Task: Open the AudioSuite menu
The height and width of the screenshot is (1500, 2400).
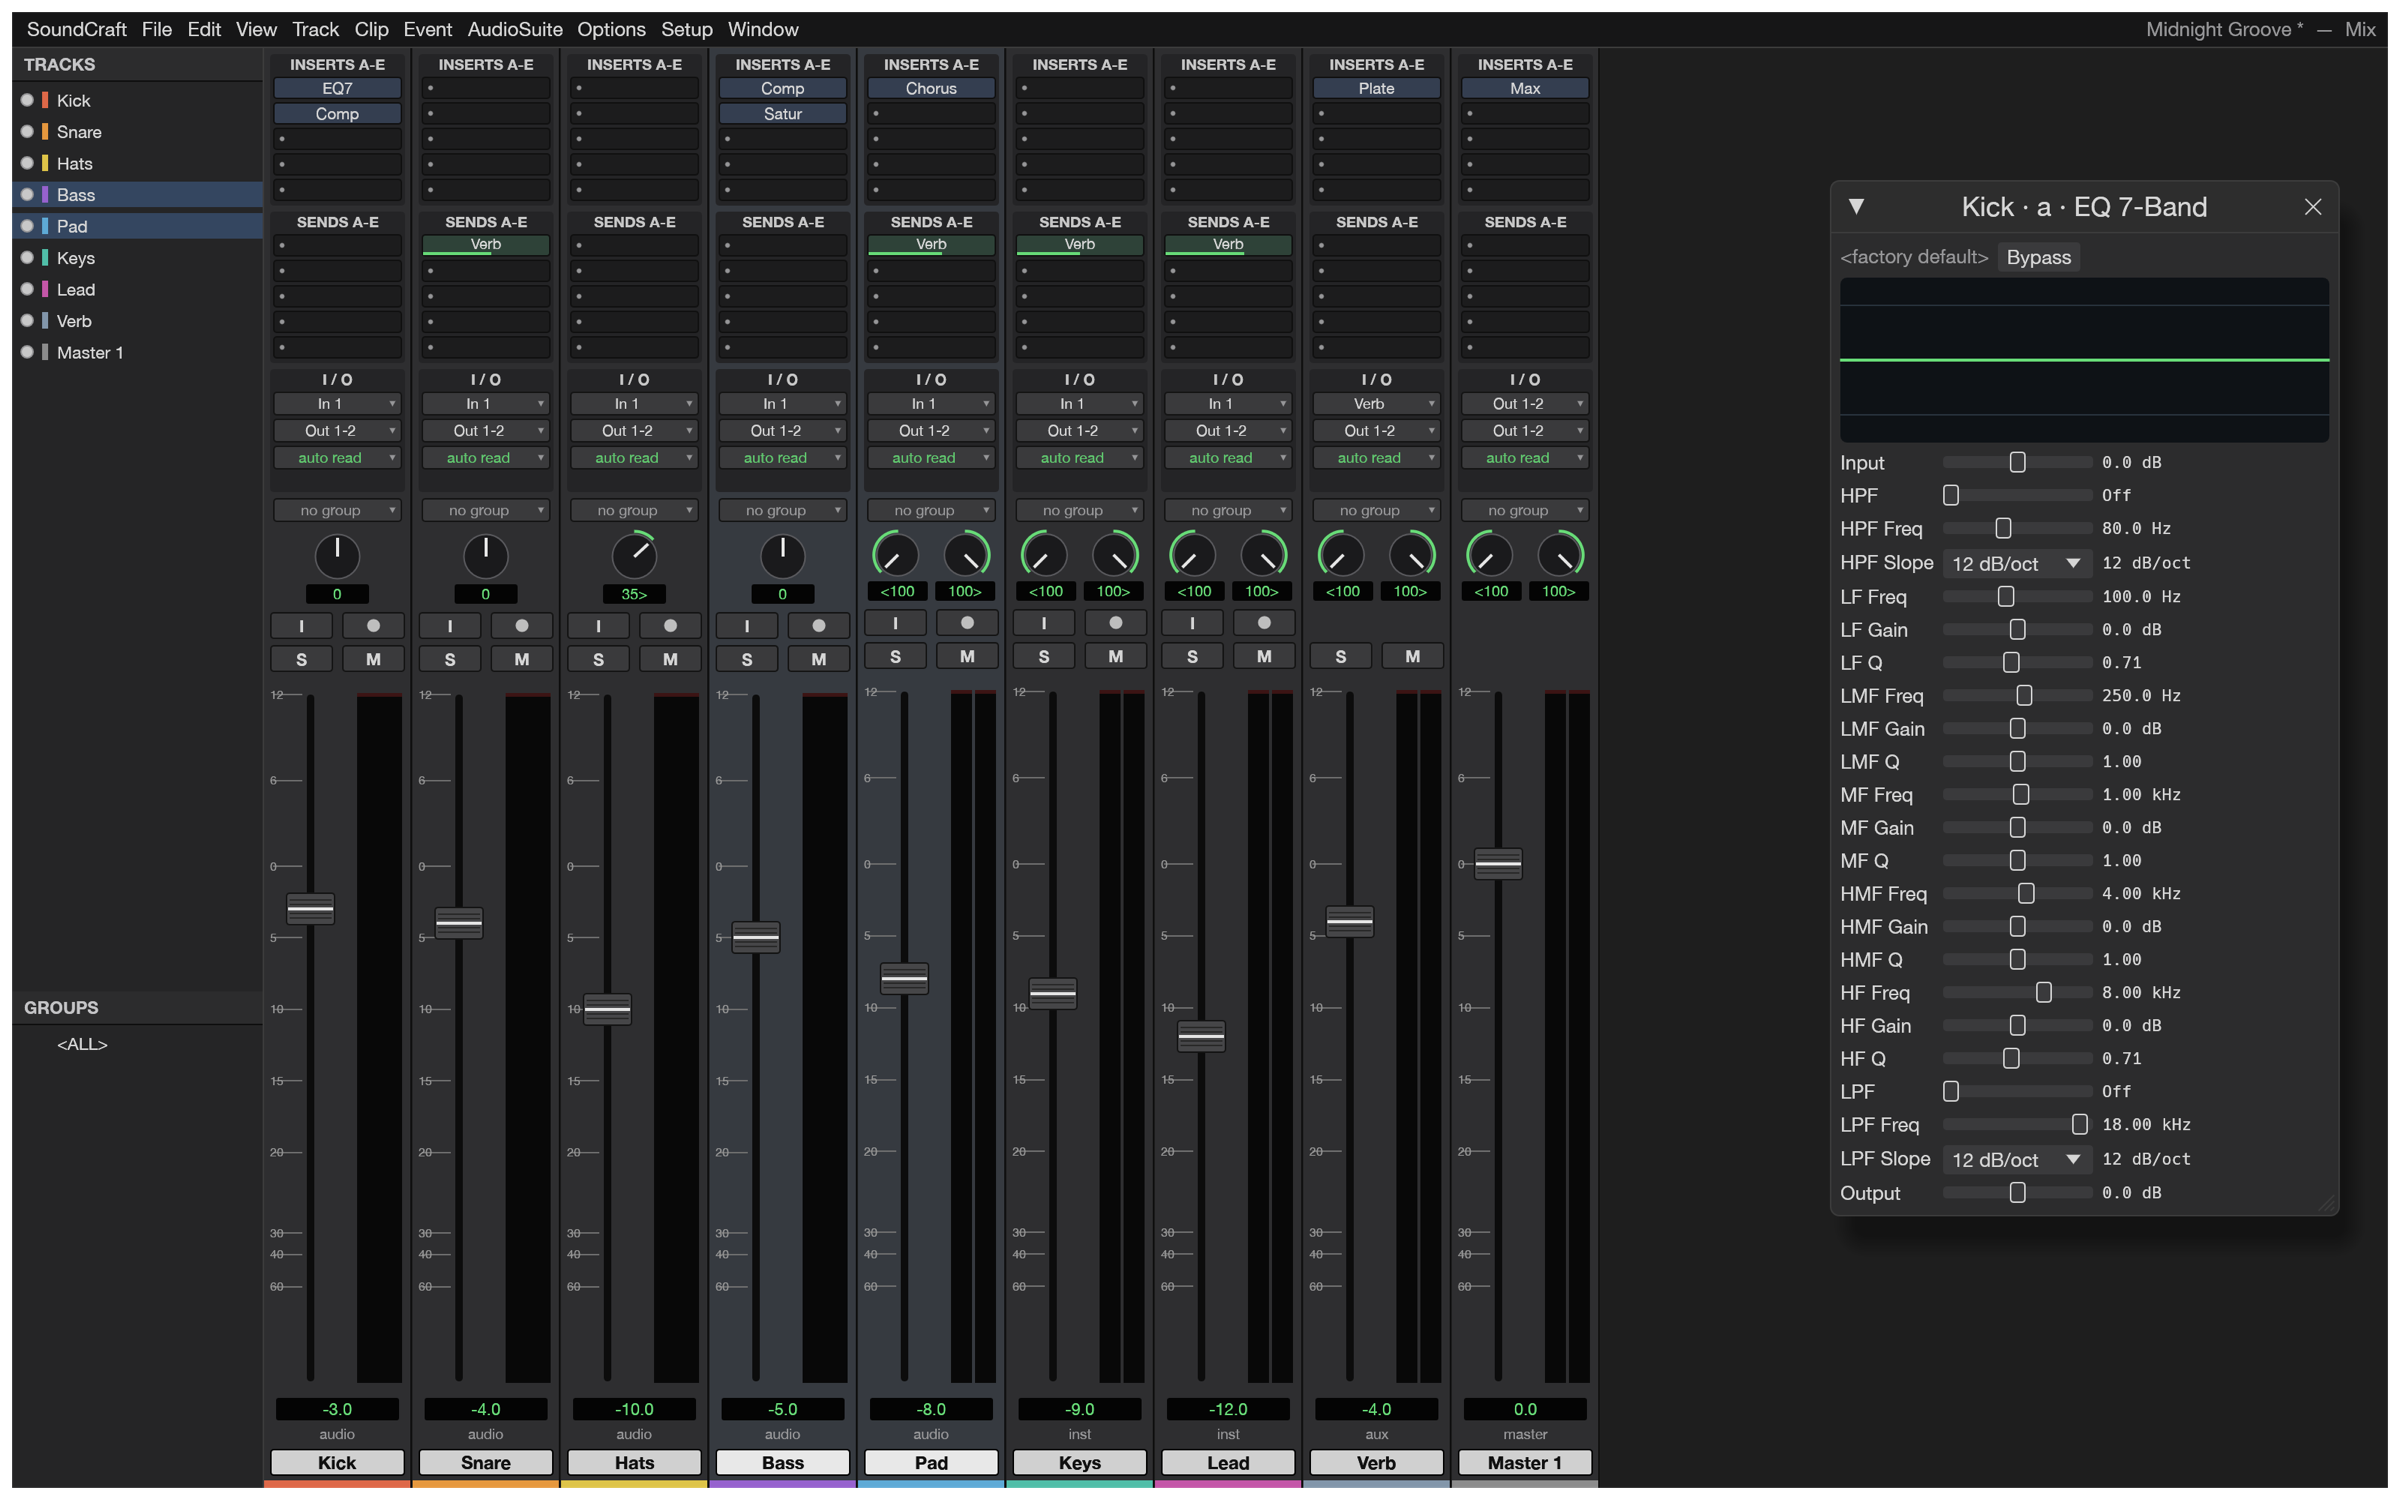Action: click(515, 30)
